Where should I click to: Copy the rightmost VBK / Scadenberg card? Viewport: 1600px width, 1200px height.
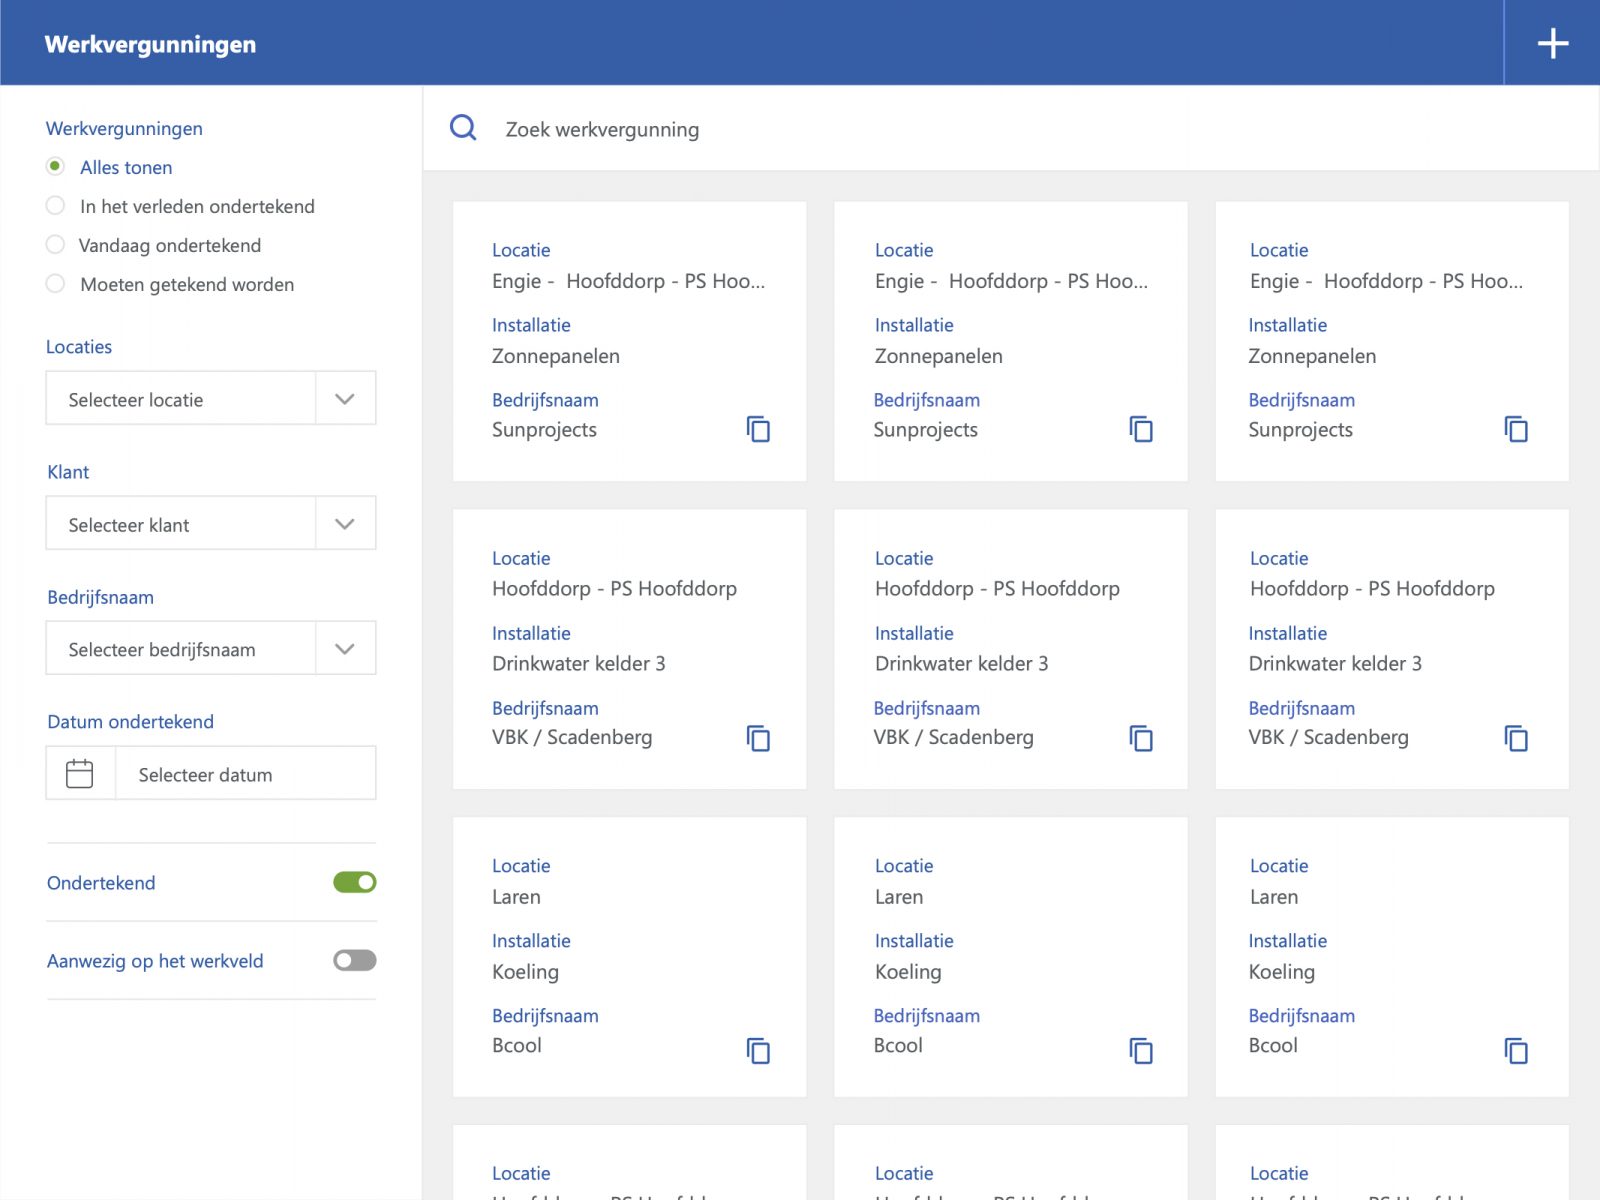click(1516, 738)
